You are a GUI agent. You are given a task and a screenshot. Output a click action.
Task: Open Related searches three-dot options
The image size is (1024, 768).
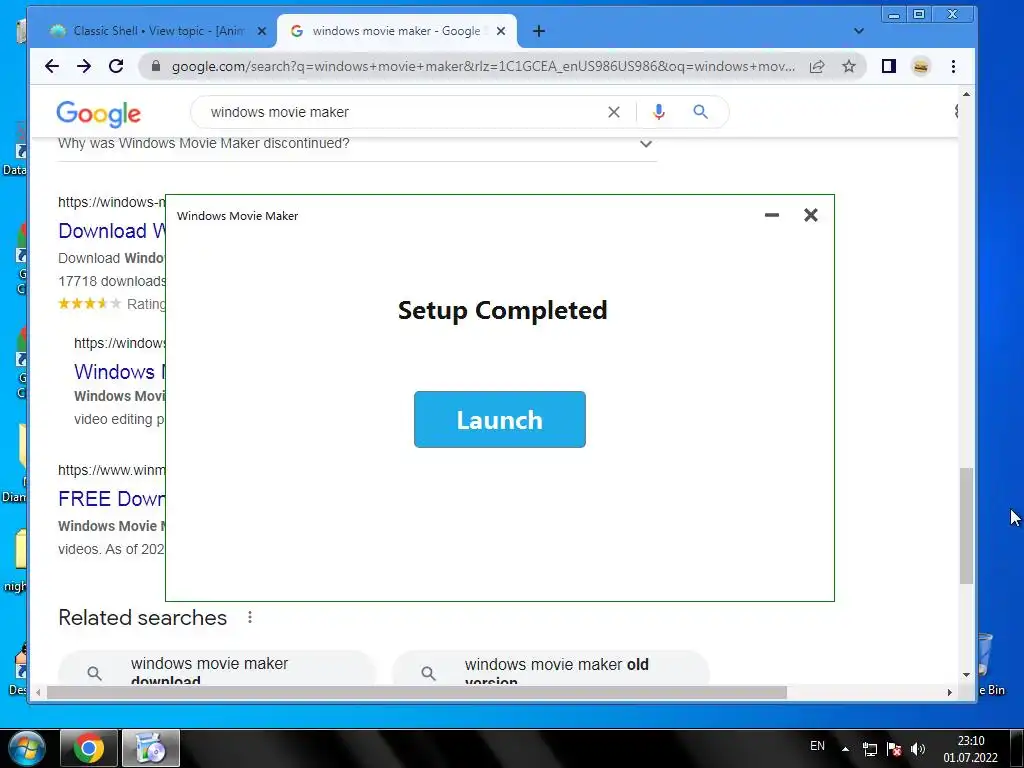249,617
